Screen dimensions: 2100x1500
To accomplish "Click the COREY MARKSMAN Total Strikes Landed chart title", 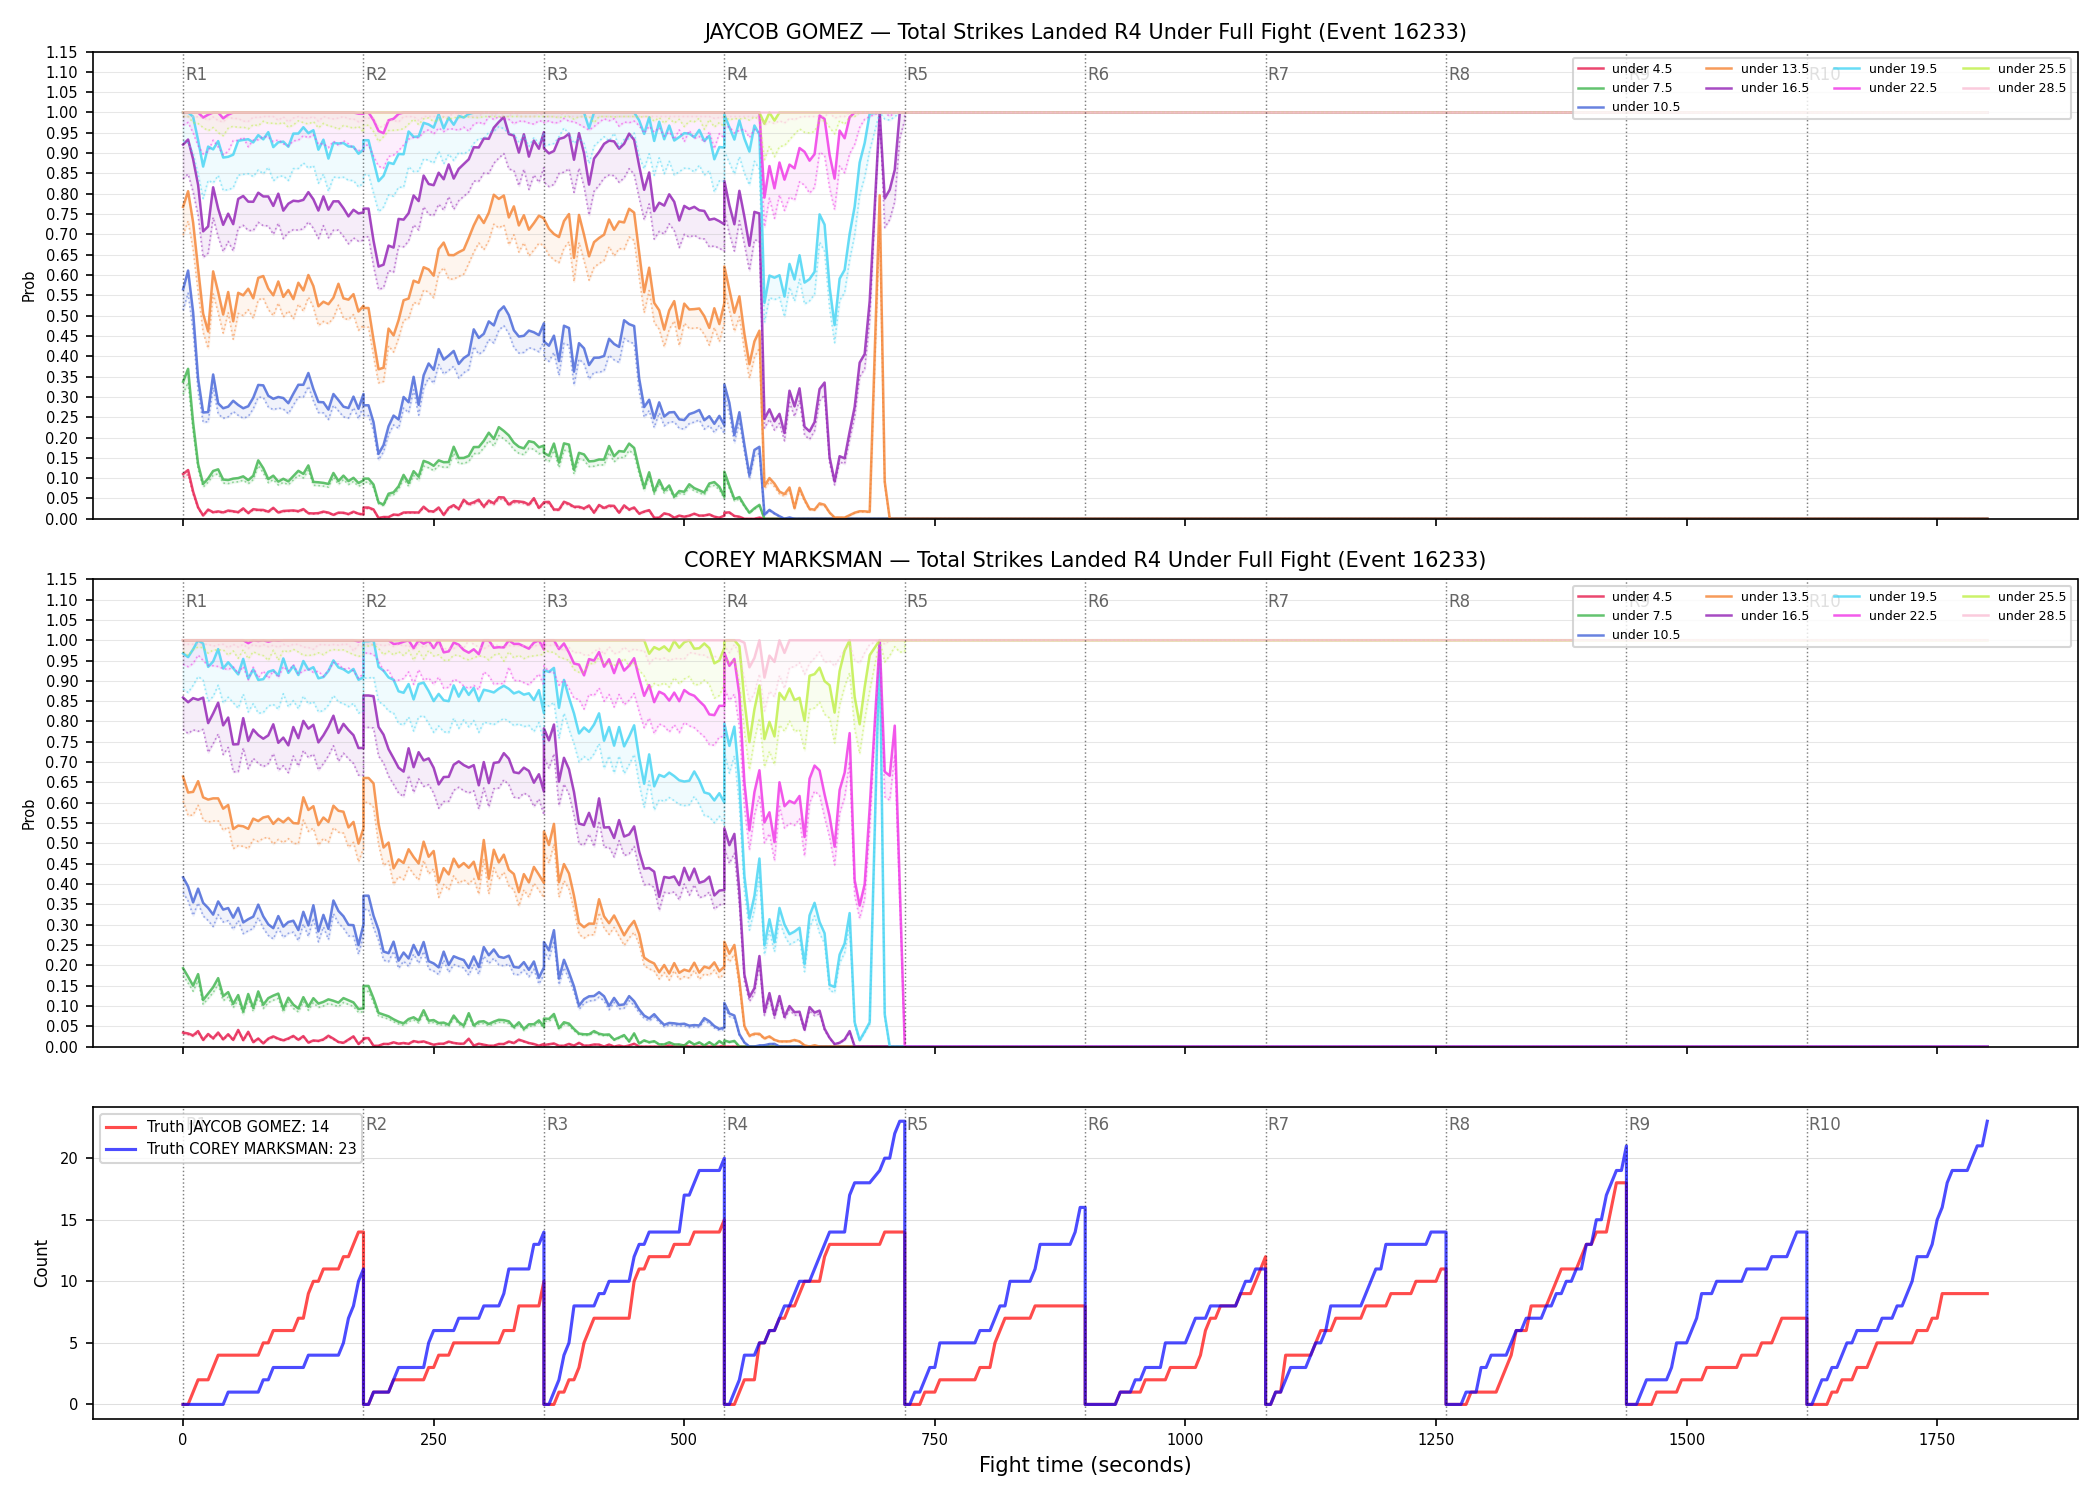I will [1085, 560].
